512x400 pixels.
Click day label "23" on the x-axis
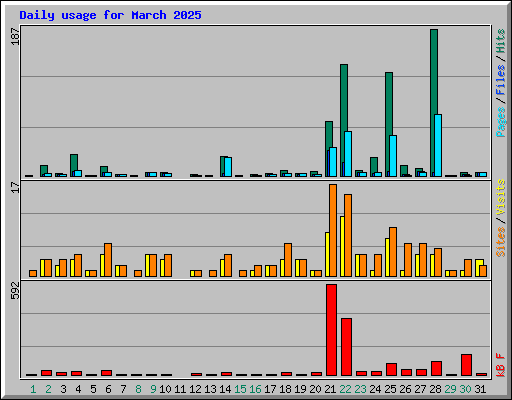360,389
